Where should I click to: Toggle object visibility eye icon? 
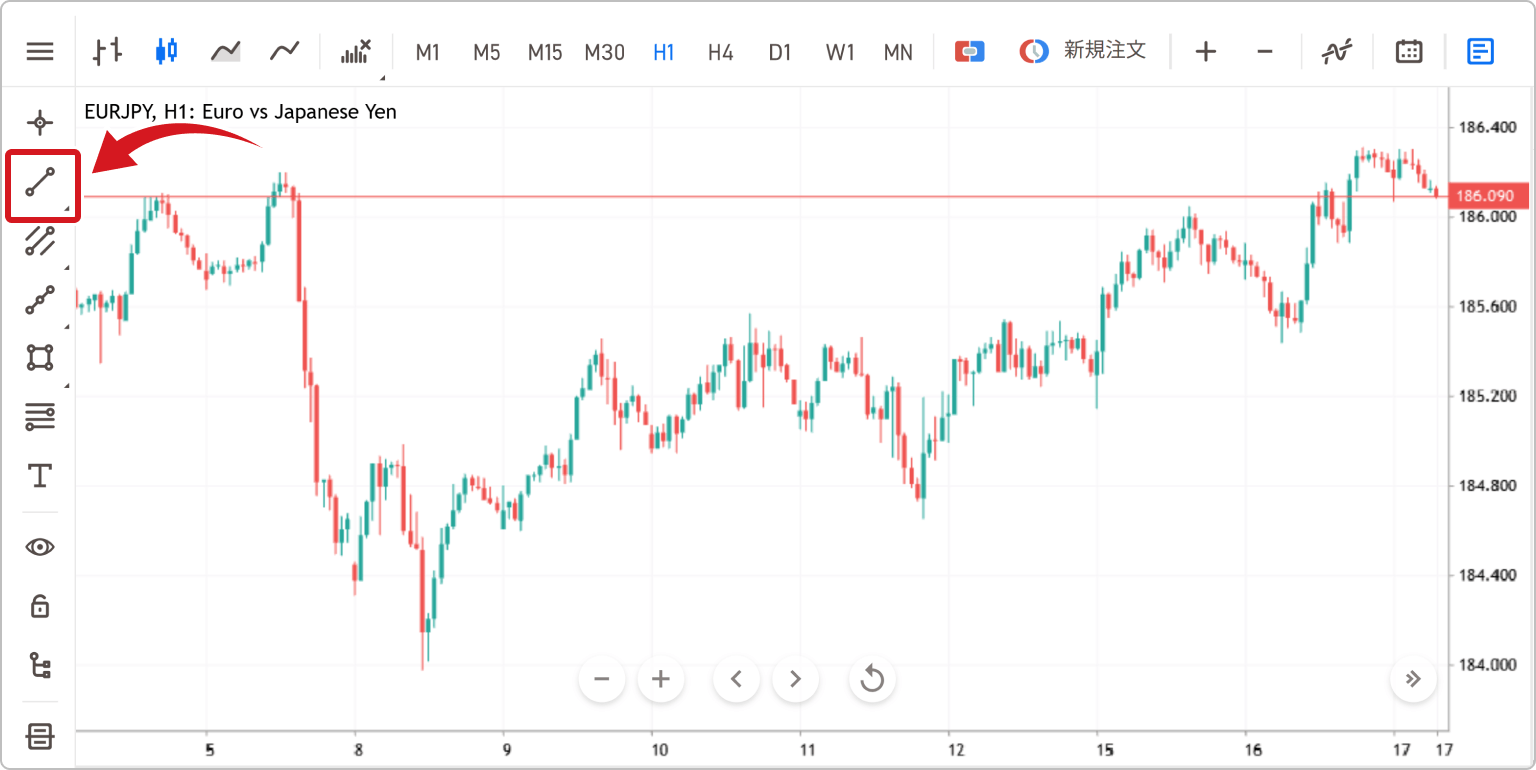(x=40, y=547)
